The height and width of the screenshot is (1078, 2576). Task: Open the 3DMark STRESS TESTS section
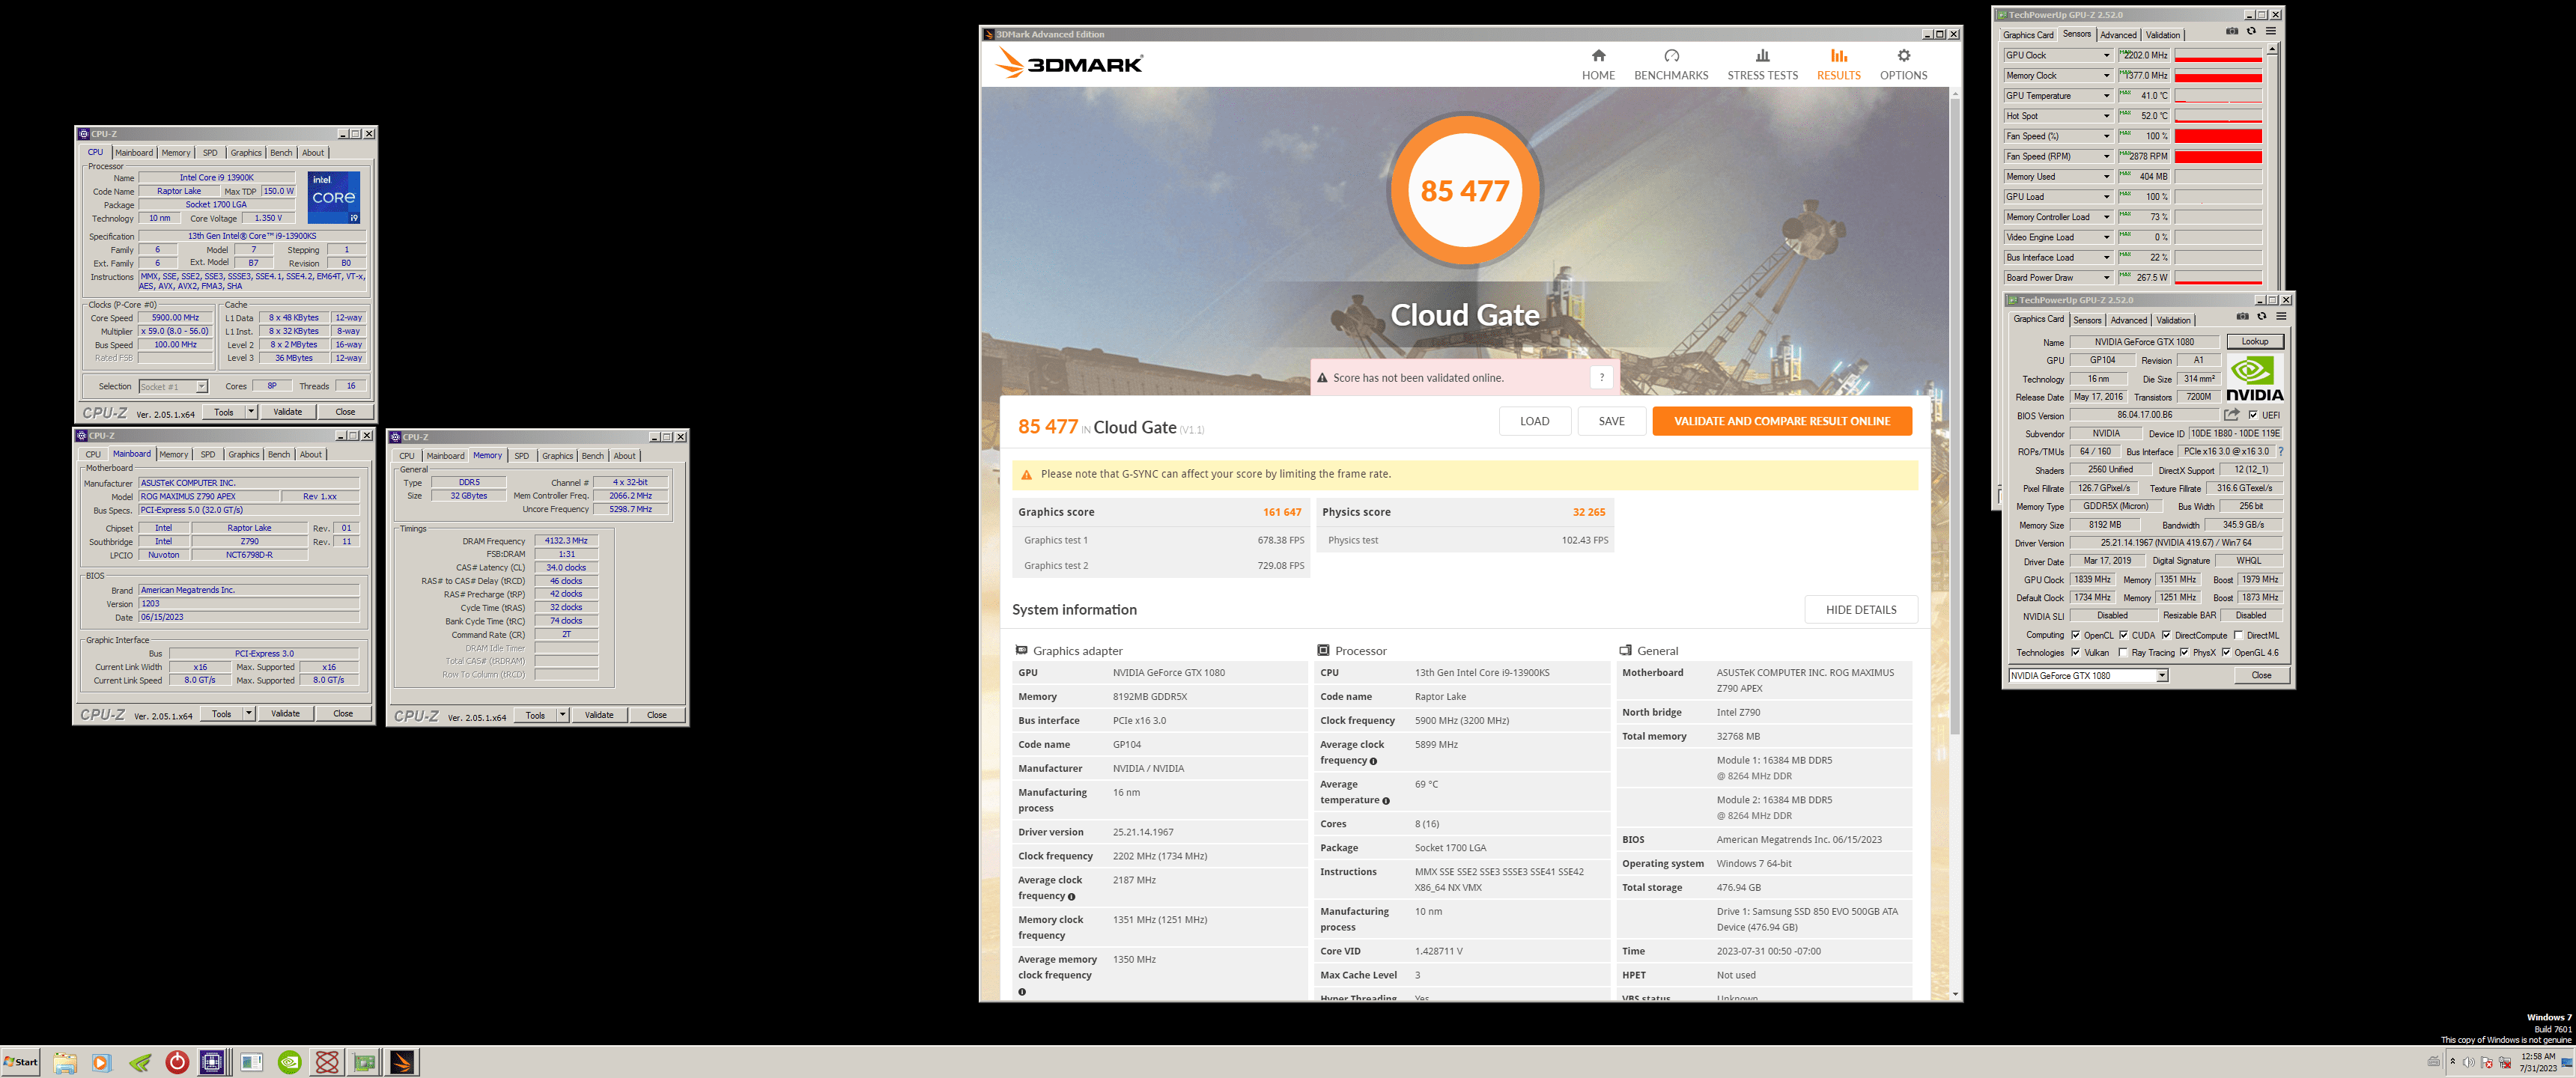pyautogui.click(x=1762, y=65)
